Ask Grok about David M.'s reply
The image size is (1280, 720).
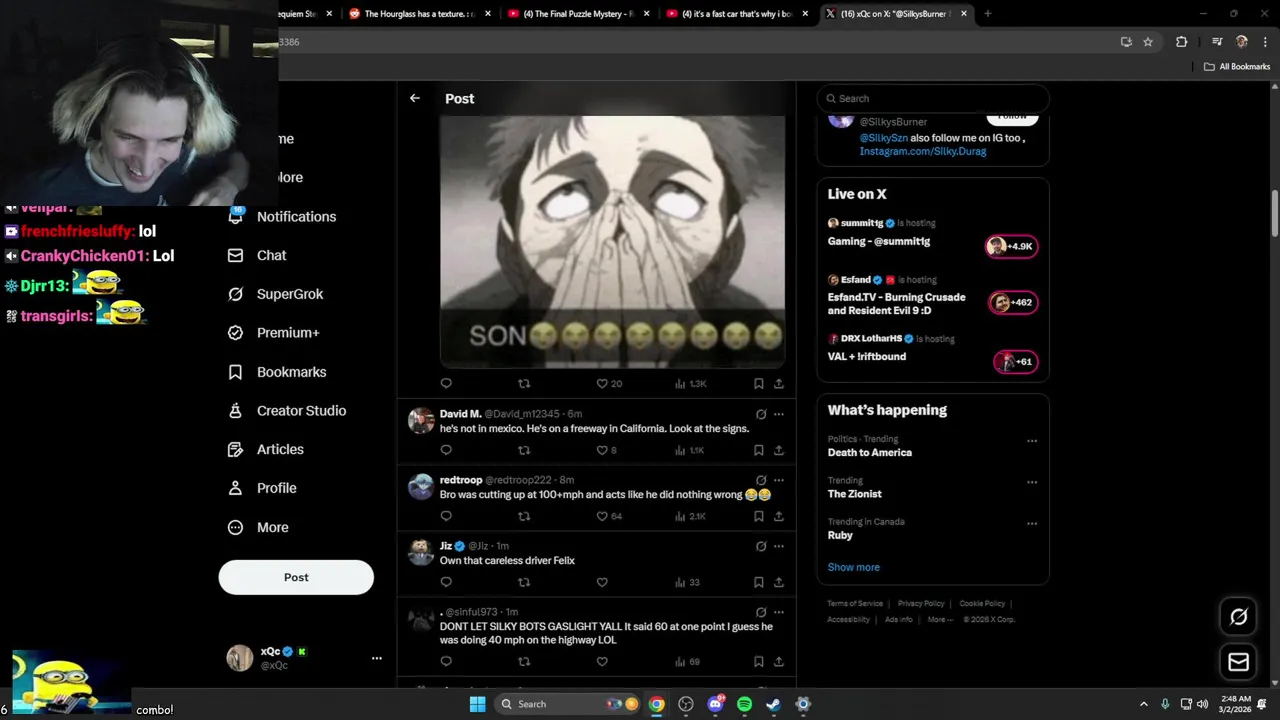tap(761, 414)
